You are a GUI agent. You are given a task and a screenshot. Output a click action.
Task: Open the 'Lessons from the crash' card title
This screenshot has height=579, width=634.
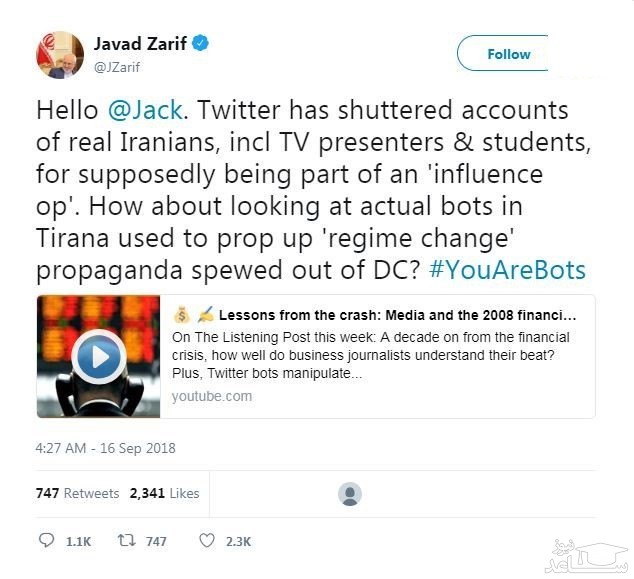397,314
